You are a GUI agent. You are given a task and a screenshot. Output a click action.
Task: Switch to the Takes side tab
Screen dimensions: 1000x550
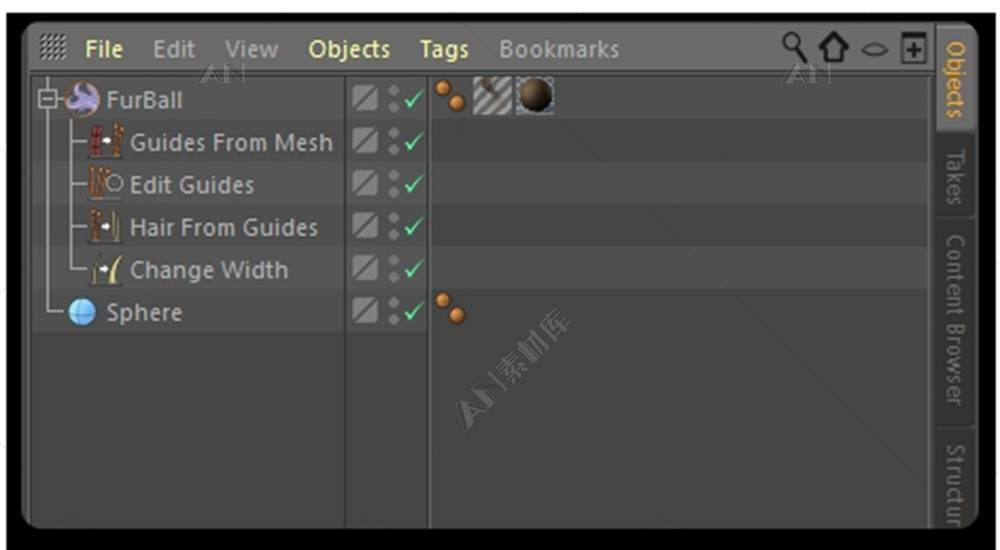[x=954, y=176]
